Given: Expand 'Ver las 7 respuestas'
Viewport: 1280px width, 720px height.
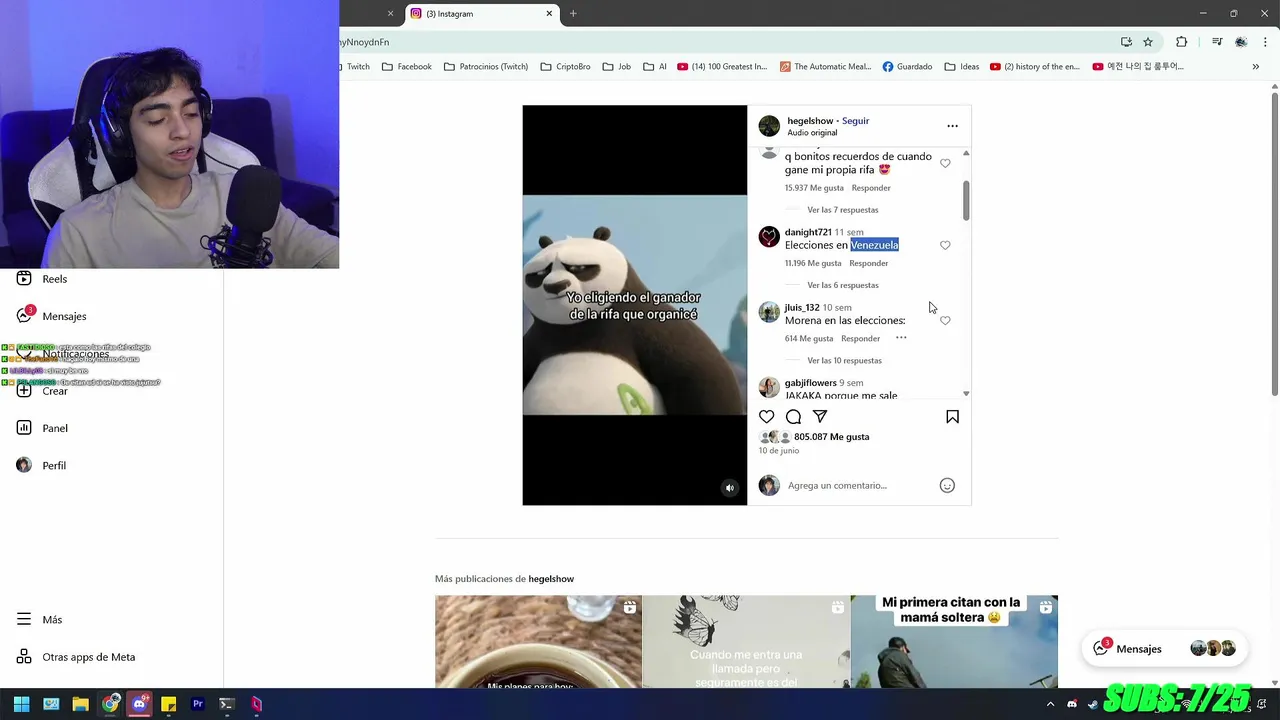Looking at the screenshot, I should (x=843, y=210).
